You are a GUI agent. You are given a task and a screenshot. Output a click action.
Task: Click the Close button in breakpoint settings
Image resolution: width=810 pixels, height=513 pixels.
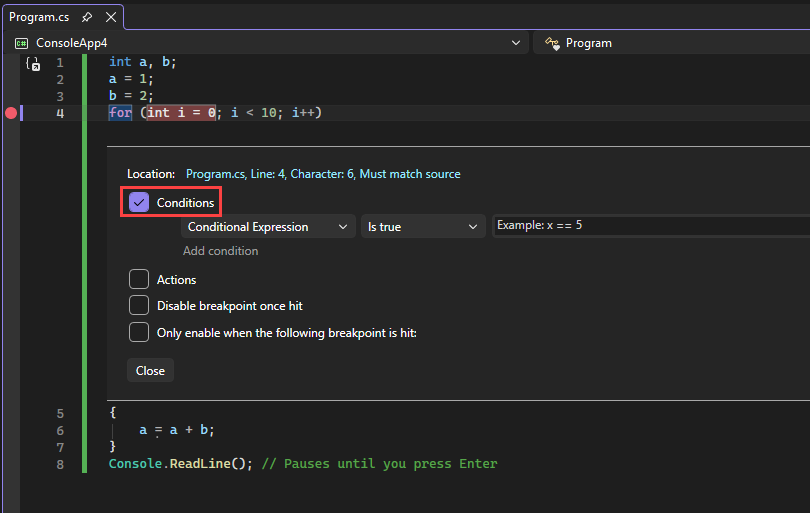(x=150, y=370)
